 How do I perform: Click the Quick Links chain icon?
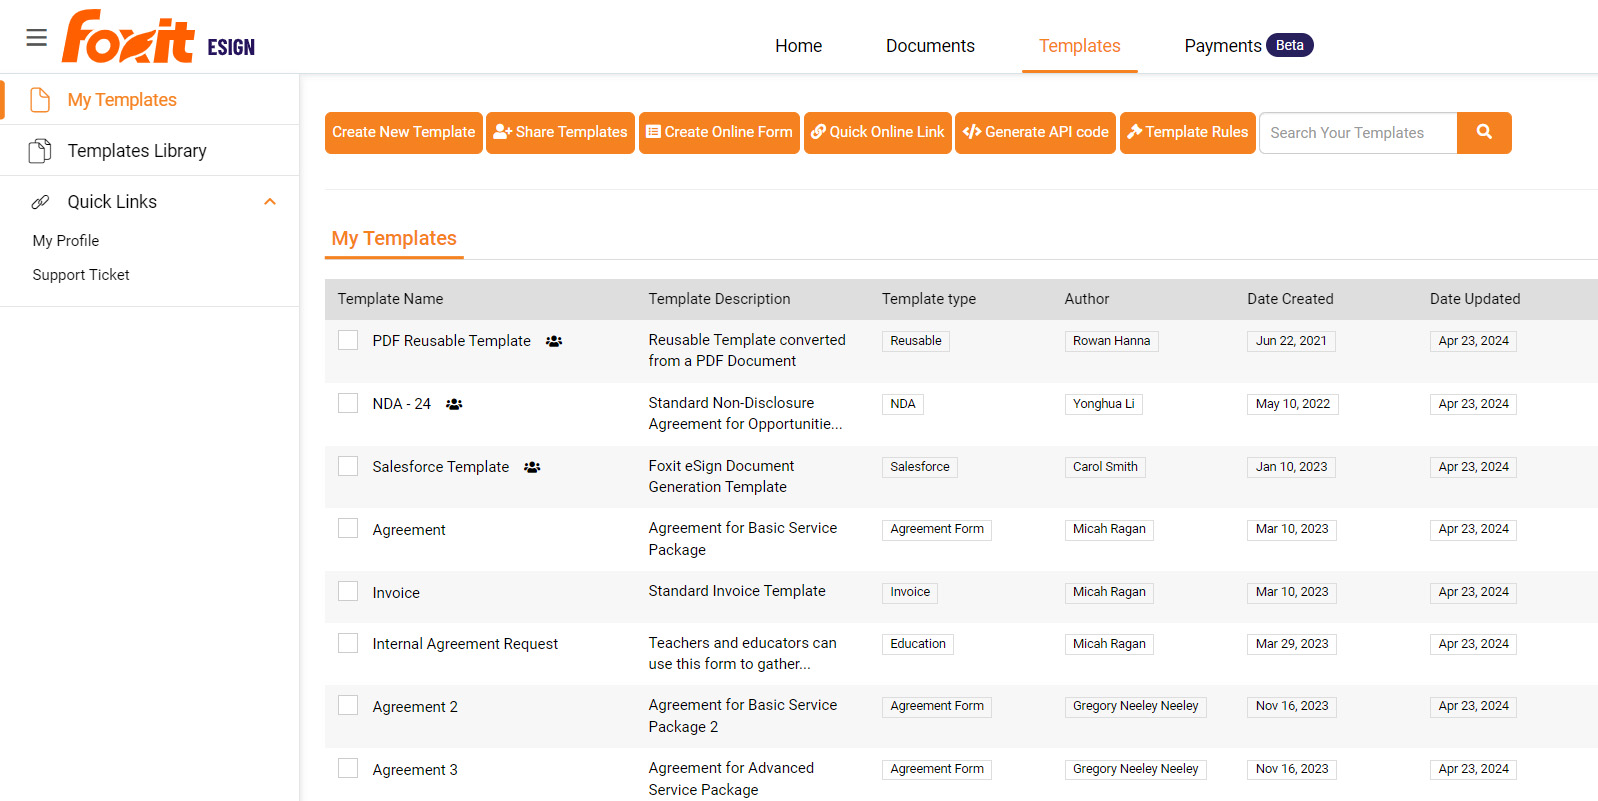click(40, 202)
